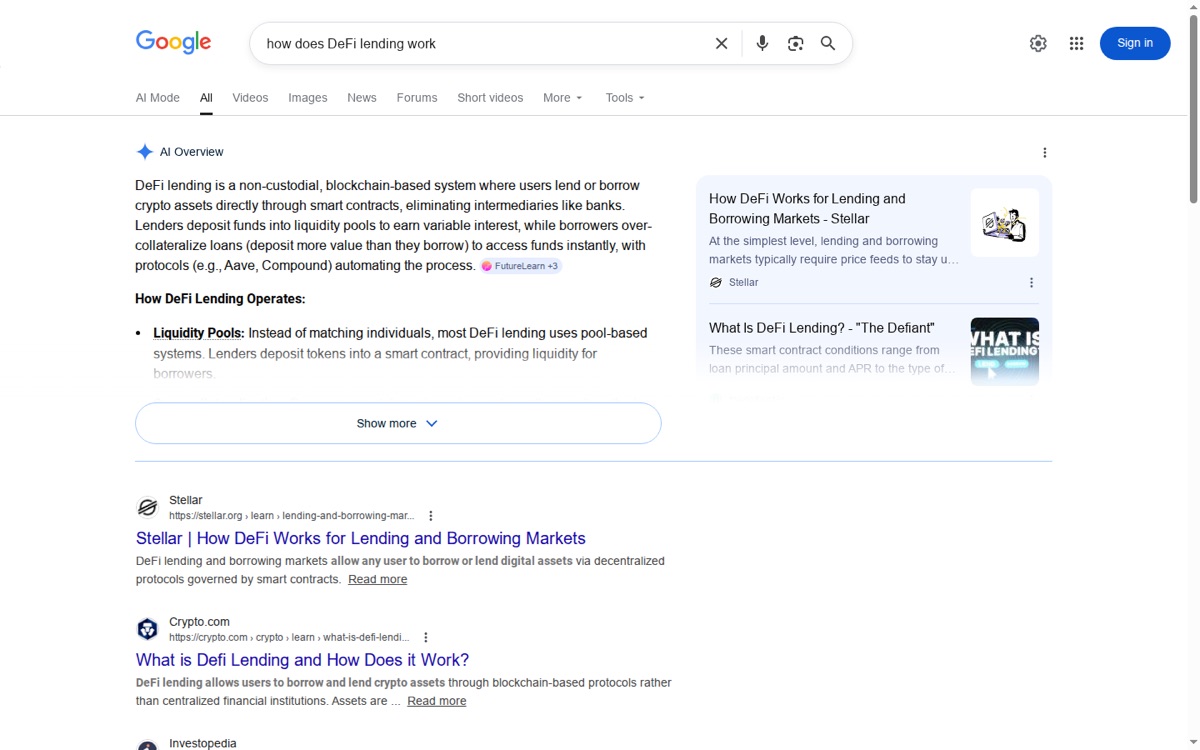This screenshot has height=750, width=1200.
Task: Click the Stellar icon in source card
Action: [715, 283]
